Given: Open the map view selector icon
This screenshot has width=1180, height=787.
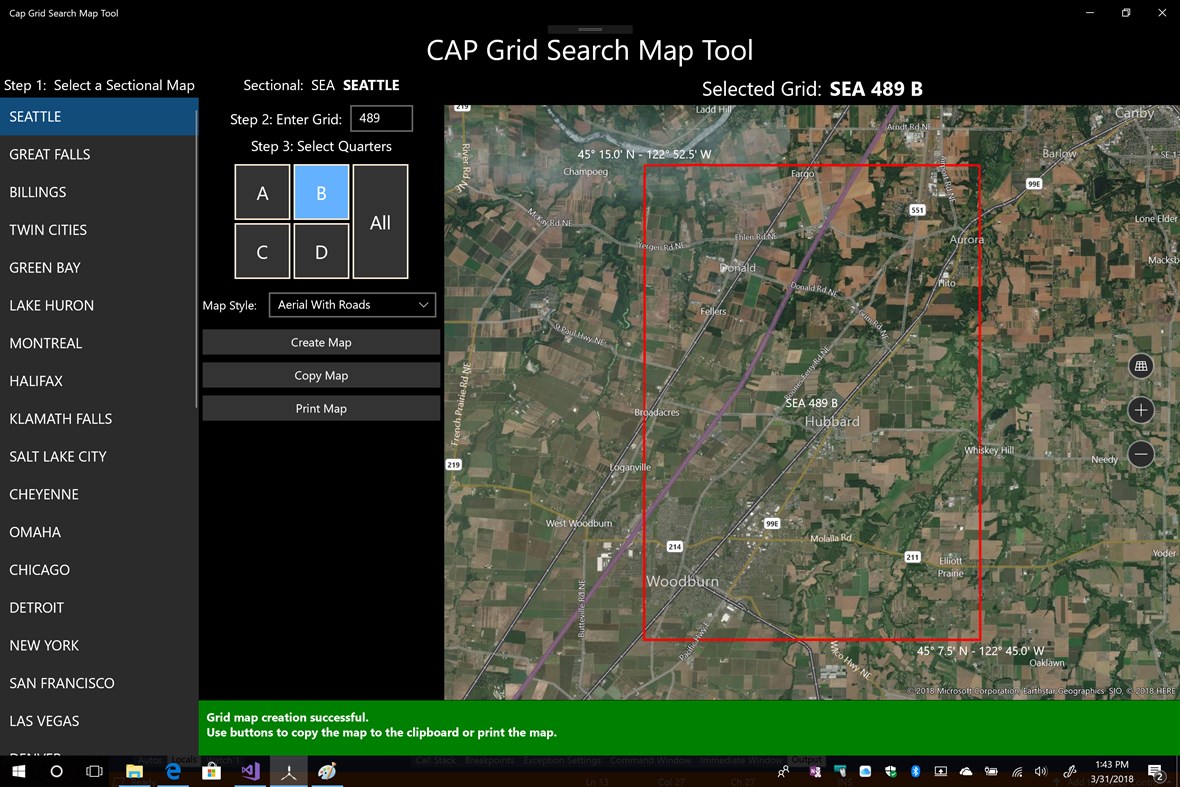Looking at the screenshot, I should [1141, 366].
